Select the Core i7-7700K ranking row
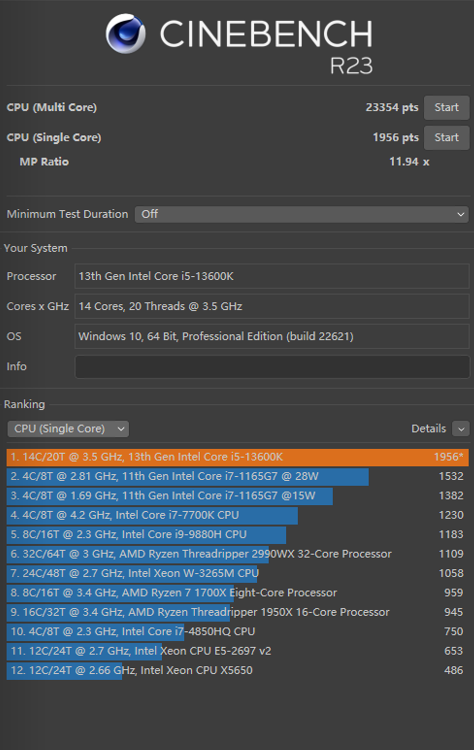Screen dimensions: 474x750 tap(237, 515)
